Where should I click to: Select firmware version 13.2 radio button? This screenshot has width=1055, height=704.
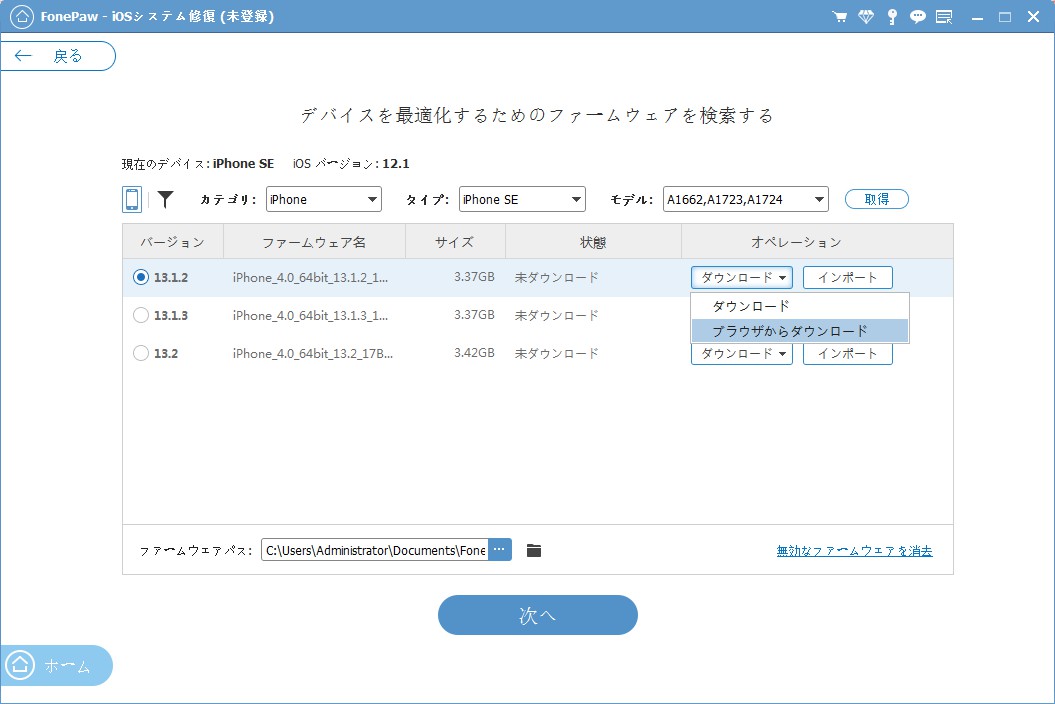coord(141,353)
